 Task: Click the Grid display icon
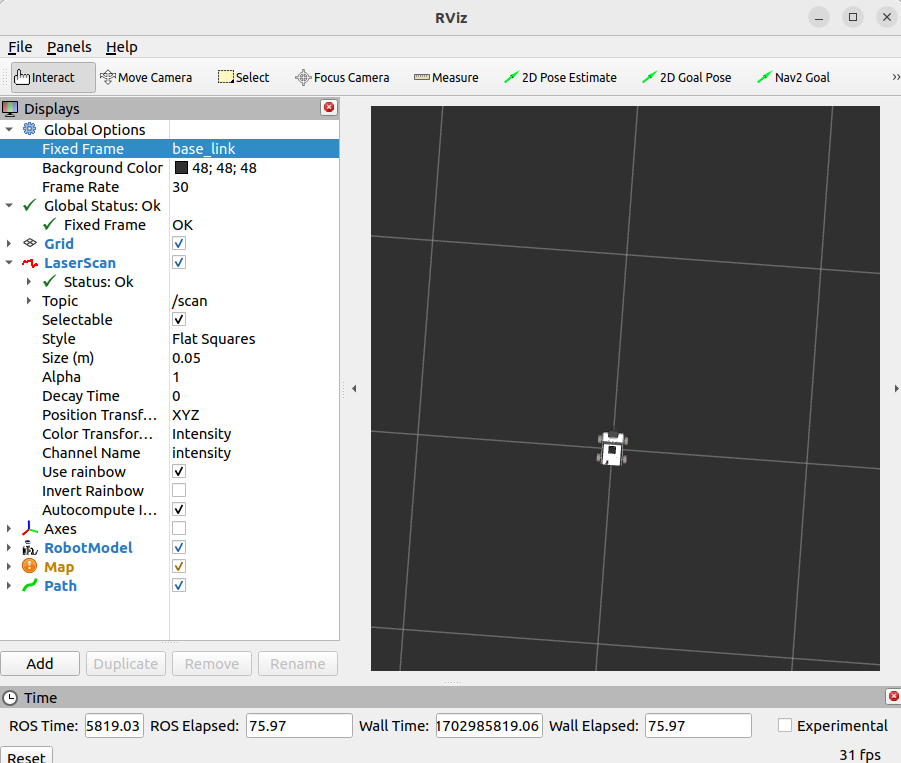coord(30,243)
